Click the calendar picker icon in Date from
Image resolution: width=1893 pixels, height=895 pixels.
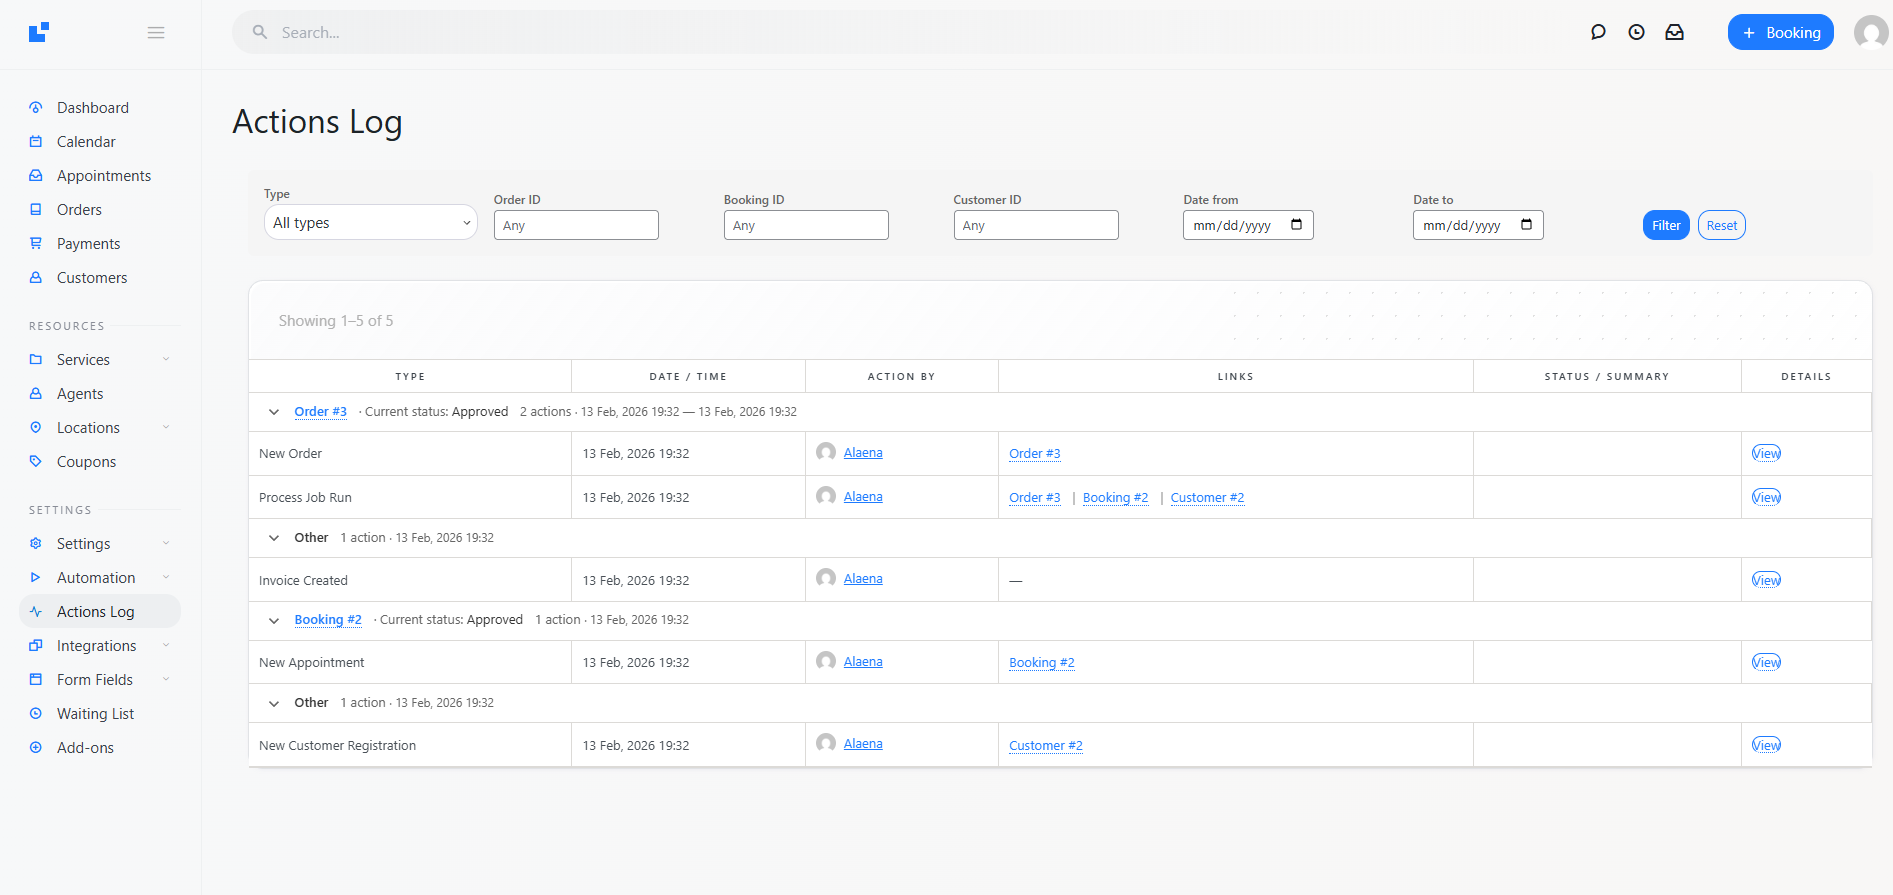(x=1296, y=225)
